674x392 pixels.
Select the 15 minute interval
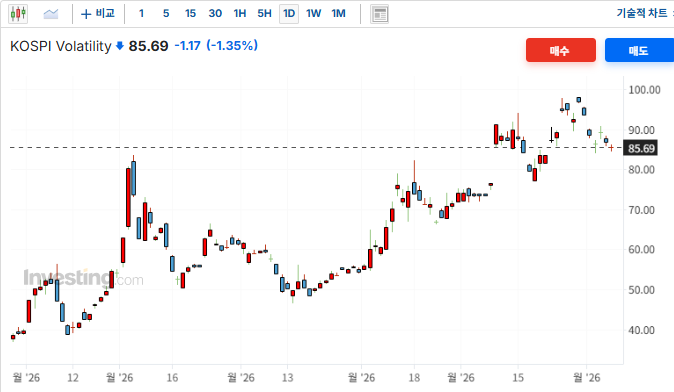pos(190,14)
